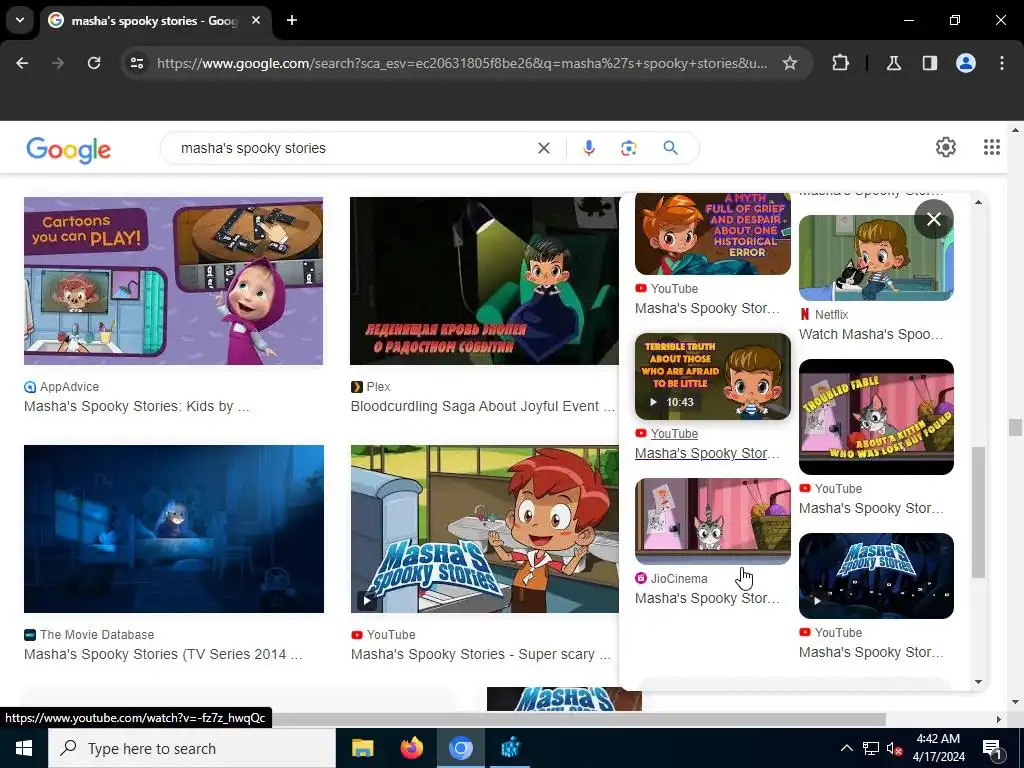
Task: Switch to Chrome taskbar icon
Action: pyautogui.click(x=460, y=748)
